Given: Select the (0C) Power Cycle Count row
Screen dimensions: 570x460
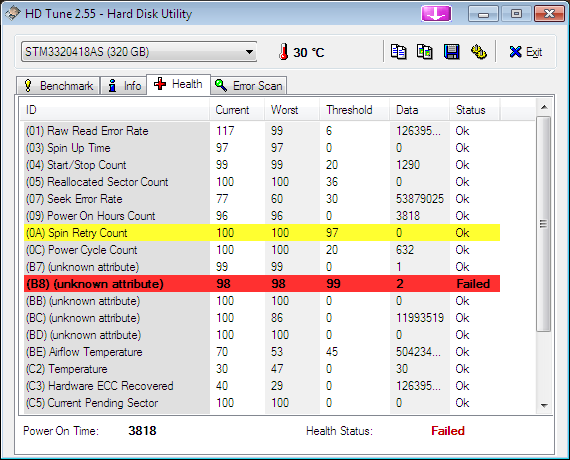Looking at the screenshot, I should (262, 250).
